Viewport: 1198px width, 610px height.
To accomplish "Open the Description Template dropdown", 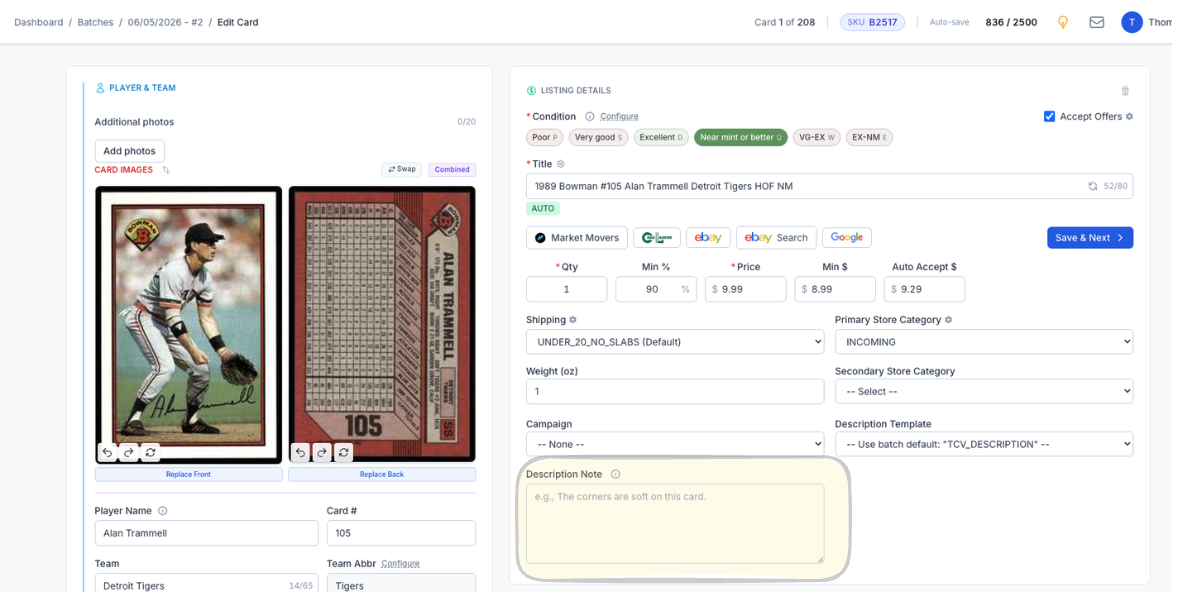I will click(984, 444).
